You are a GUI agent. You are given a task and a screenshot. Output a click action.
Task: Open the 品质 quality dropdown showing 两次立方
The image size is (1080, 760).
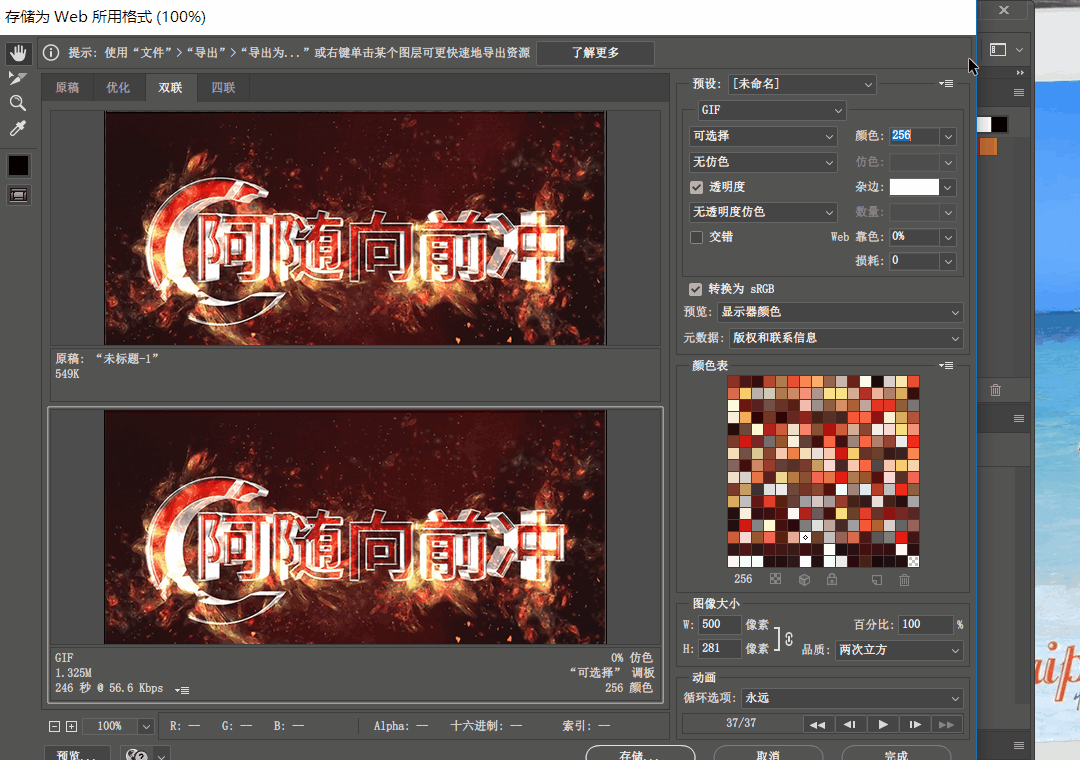click(x=898, y=650)
